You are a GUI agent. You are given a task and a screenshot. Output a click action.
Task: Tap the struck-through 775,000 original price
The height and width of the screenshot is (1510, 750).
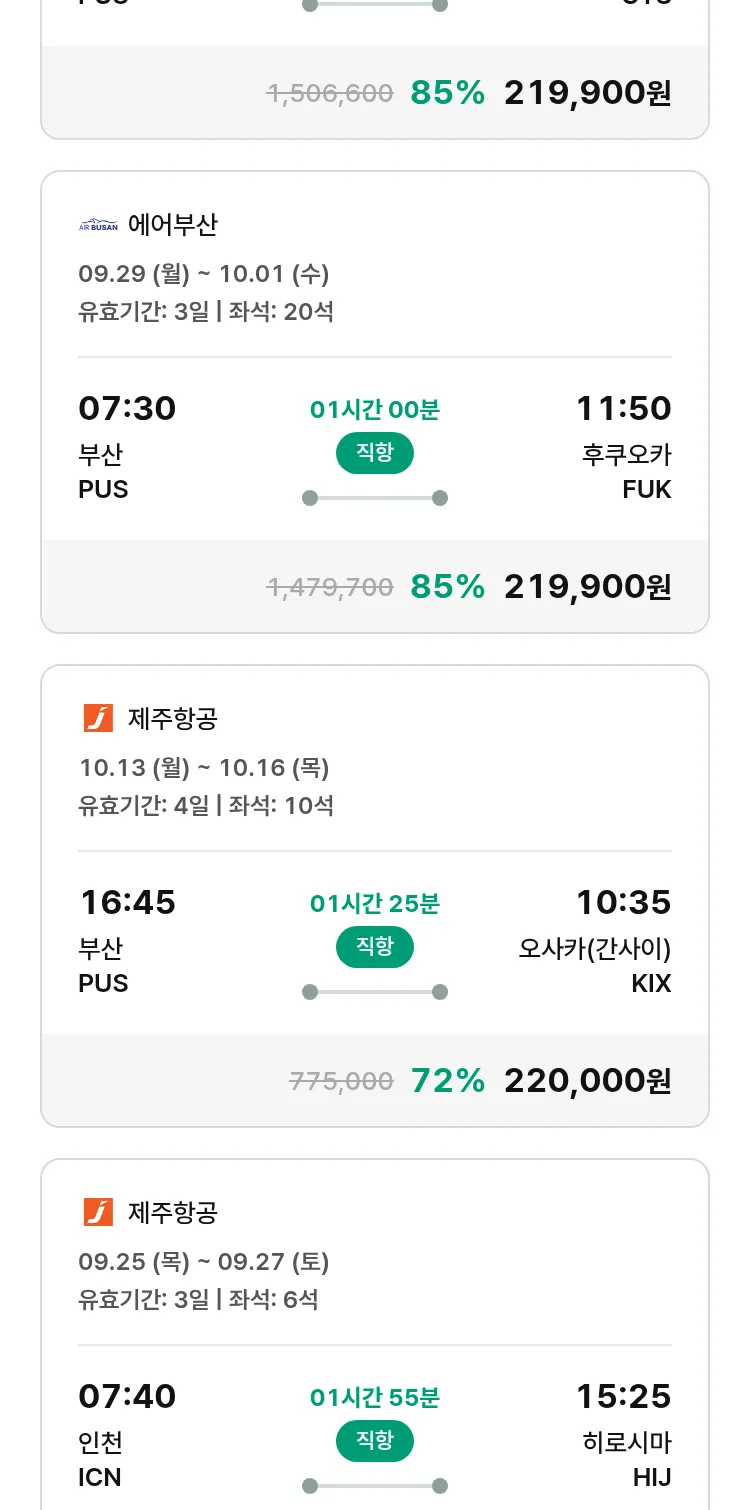[x=341, y=1081]
